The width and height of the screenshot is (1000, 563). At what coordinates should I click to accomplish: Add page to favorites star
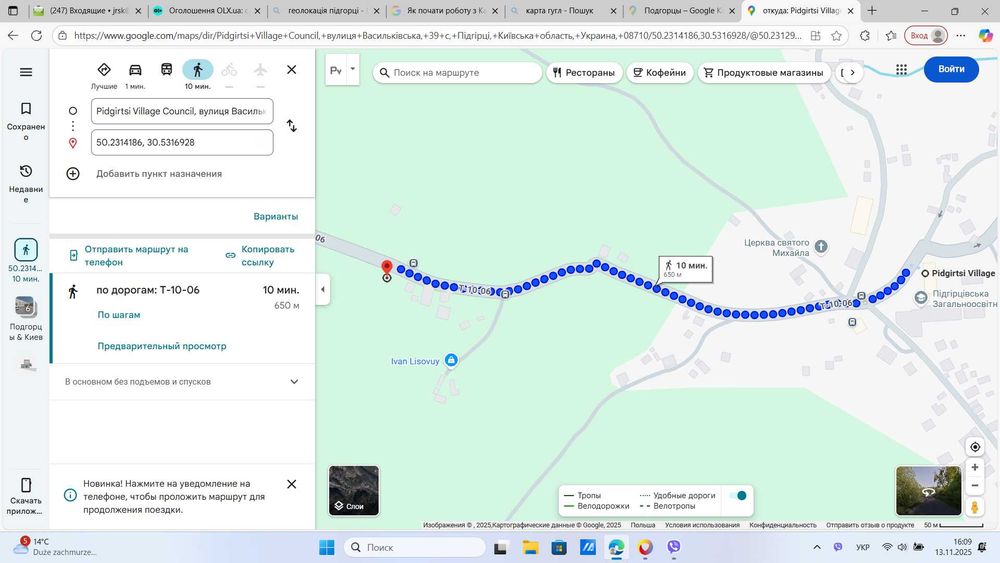pyautogui.click(x=836, y=36)
